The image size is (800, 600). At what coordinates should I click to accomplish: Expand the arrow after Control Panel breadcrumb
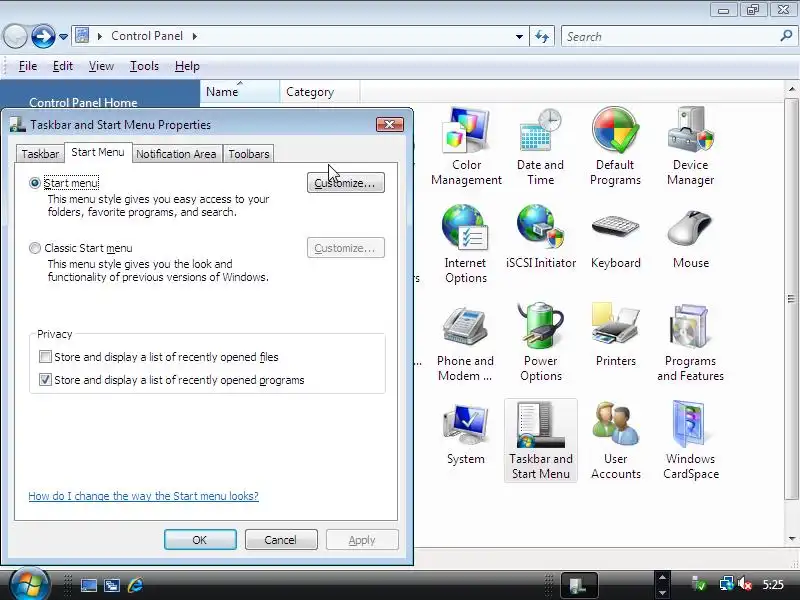195,36
